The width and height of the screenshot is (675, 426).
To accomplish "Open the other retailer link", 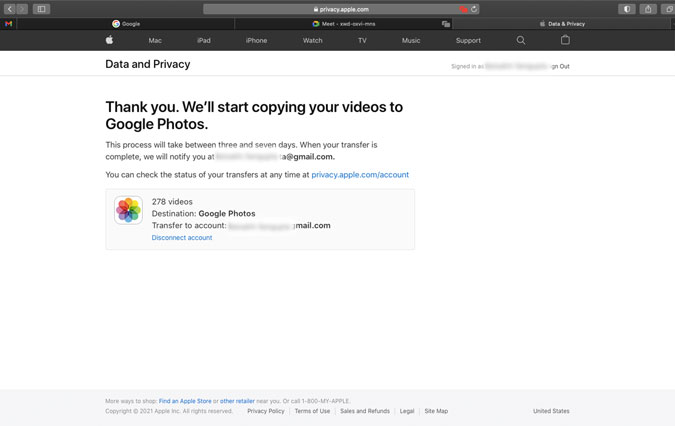I will click(237, 401).
